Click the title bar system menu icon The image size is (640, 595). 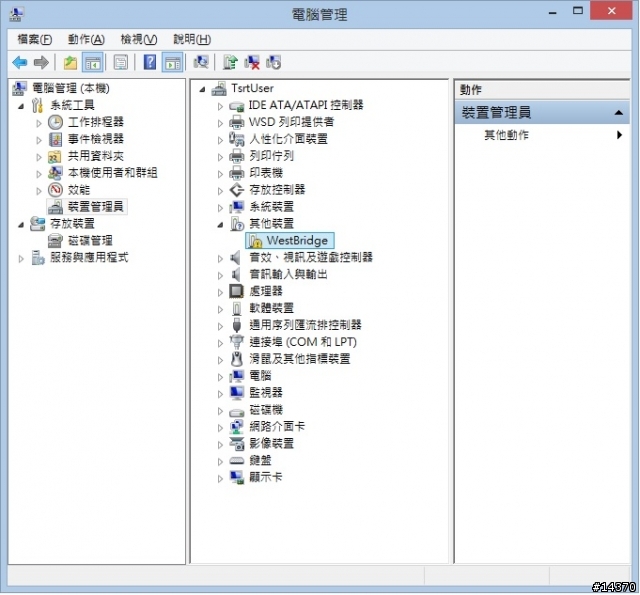16,14
